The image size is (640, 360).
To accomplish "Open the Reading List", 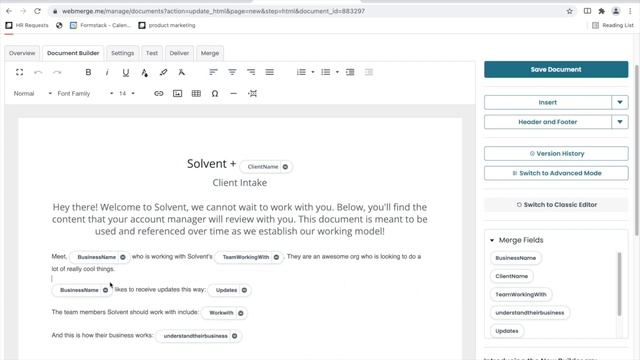I will (613, 25).
